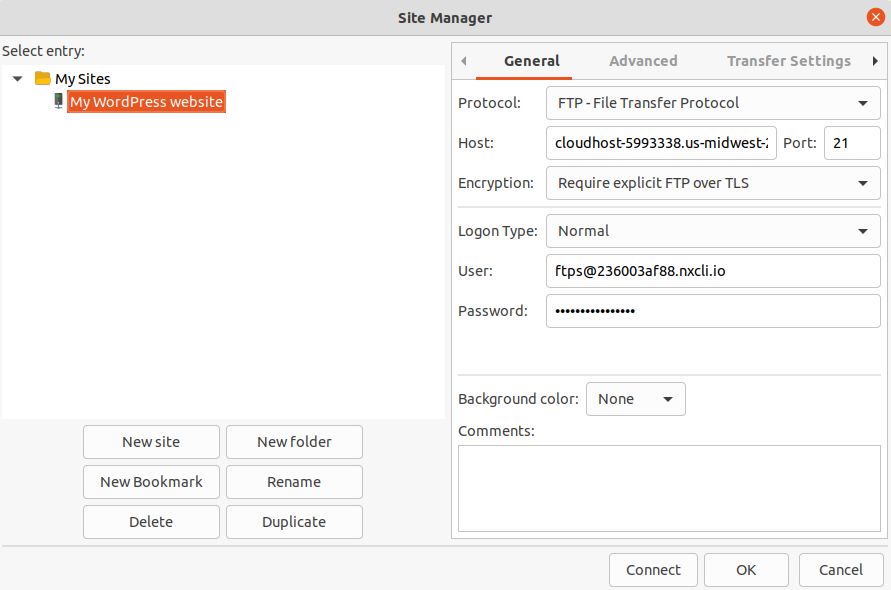Switch to the Advanced tab
Viewport: 891px width, 590px height.
(x=642, y=61)
